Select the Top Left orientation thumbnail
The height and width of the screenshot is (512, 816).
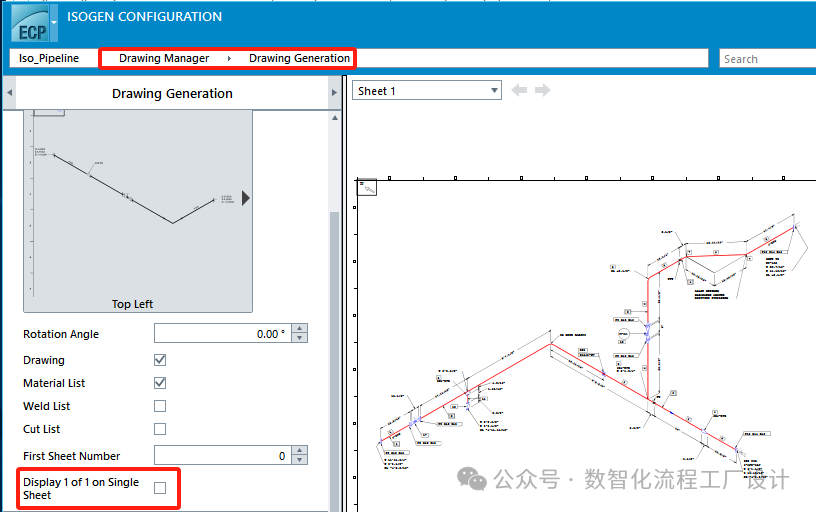138,211
